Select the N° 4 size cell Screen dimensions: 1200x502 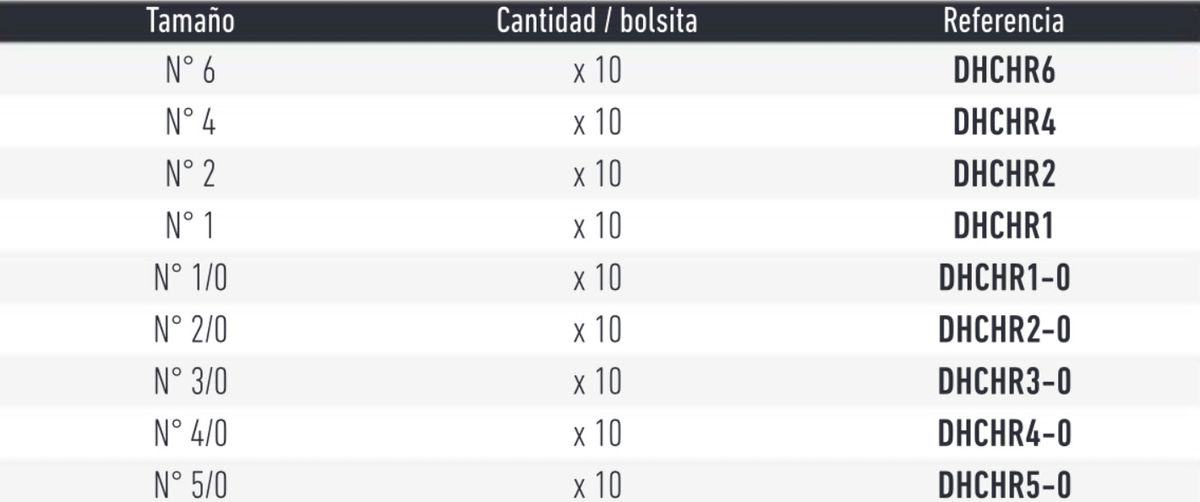coord(190,122)
